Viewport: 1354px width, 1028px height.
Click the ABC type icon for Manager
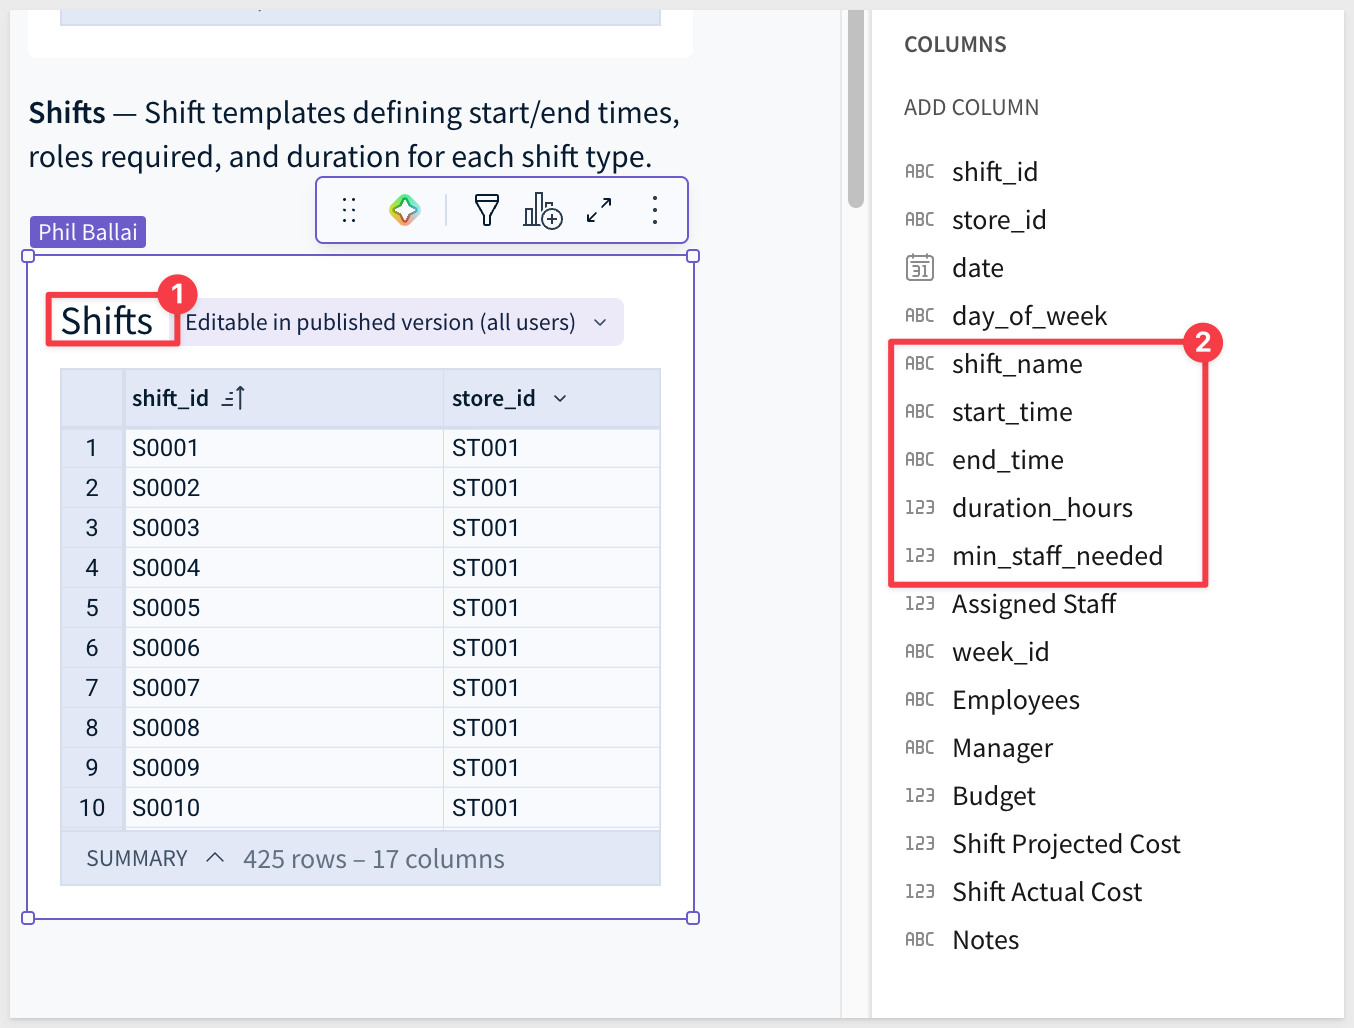[920, 748]
